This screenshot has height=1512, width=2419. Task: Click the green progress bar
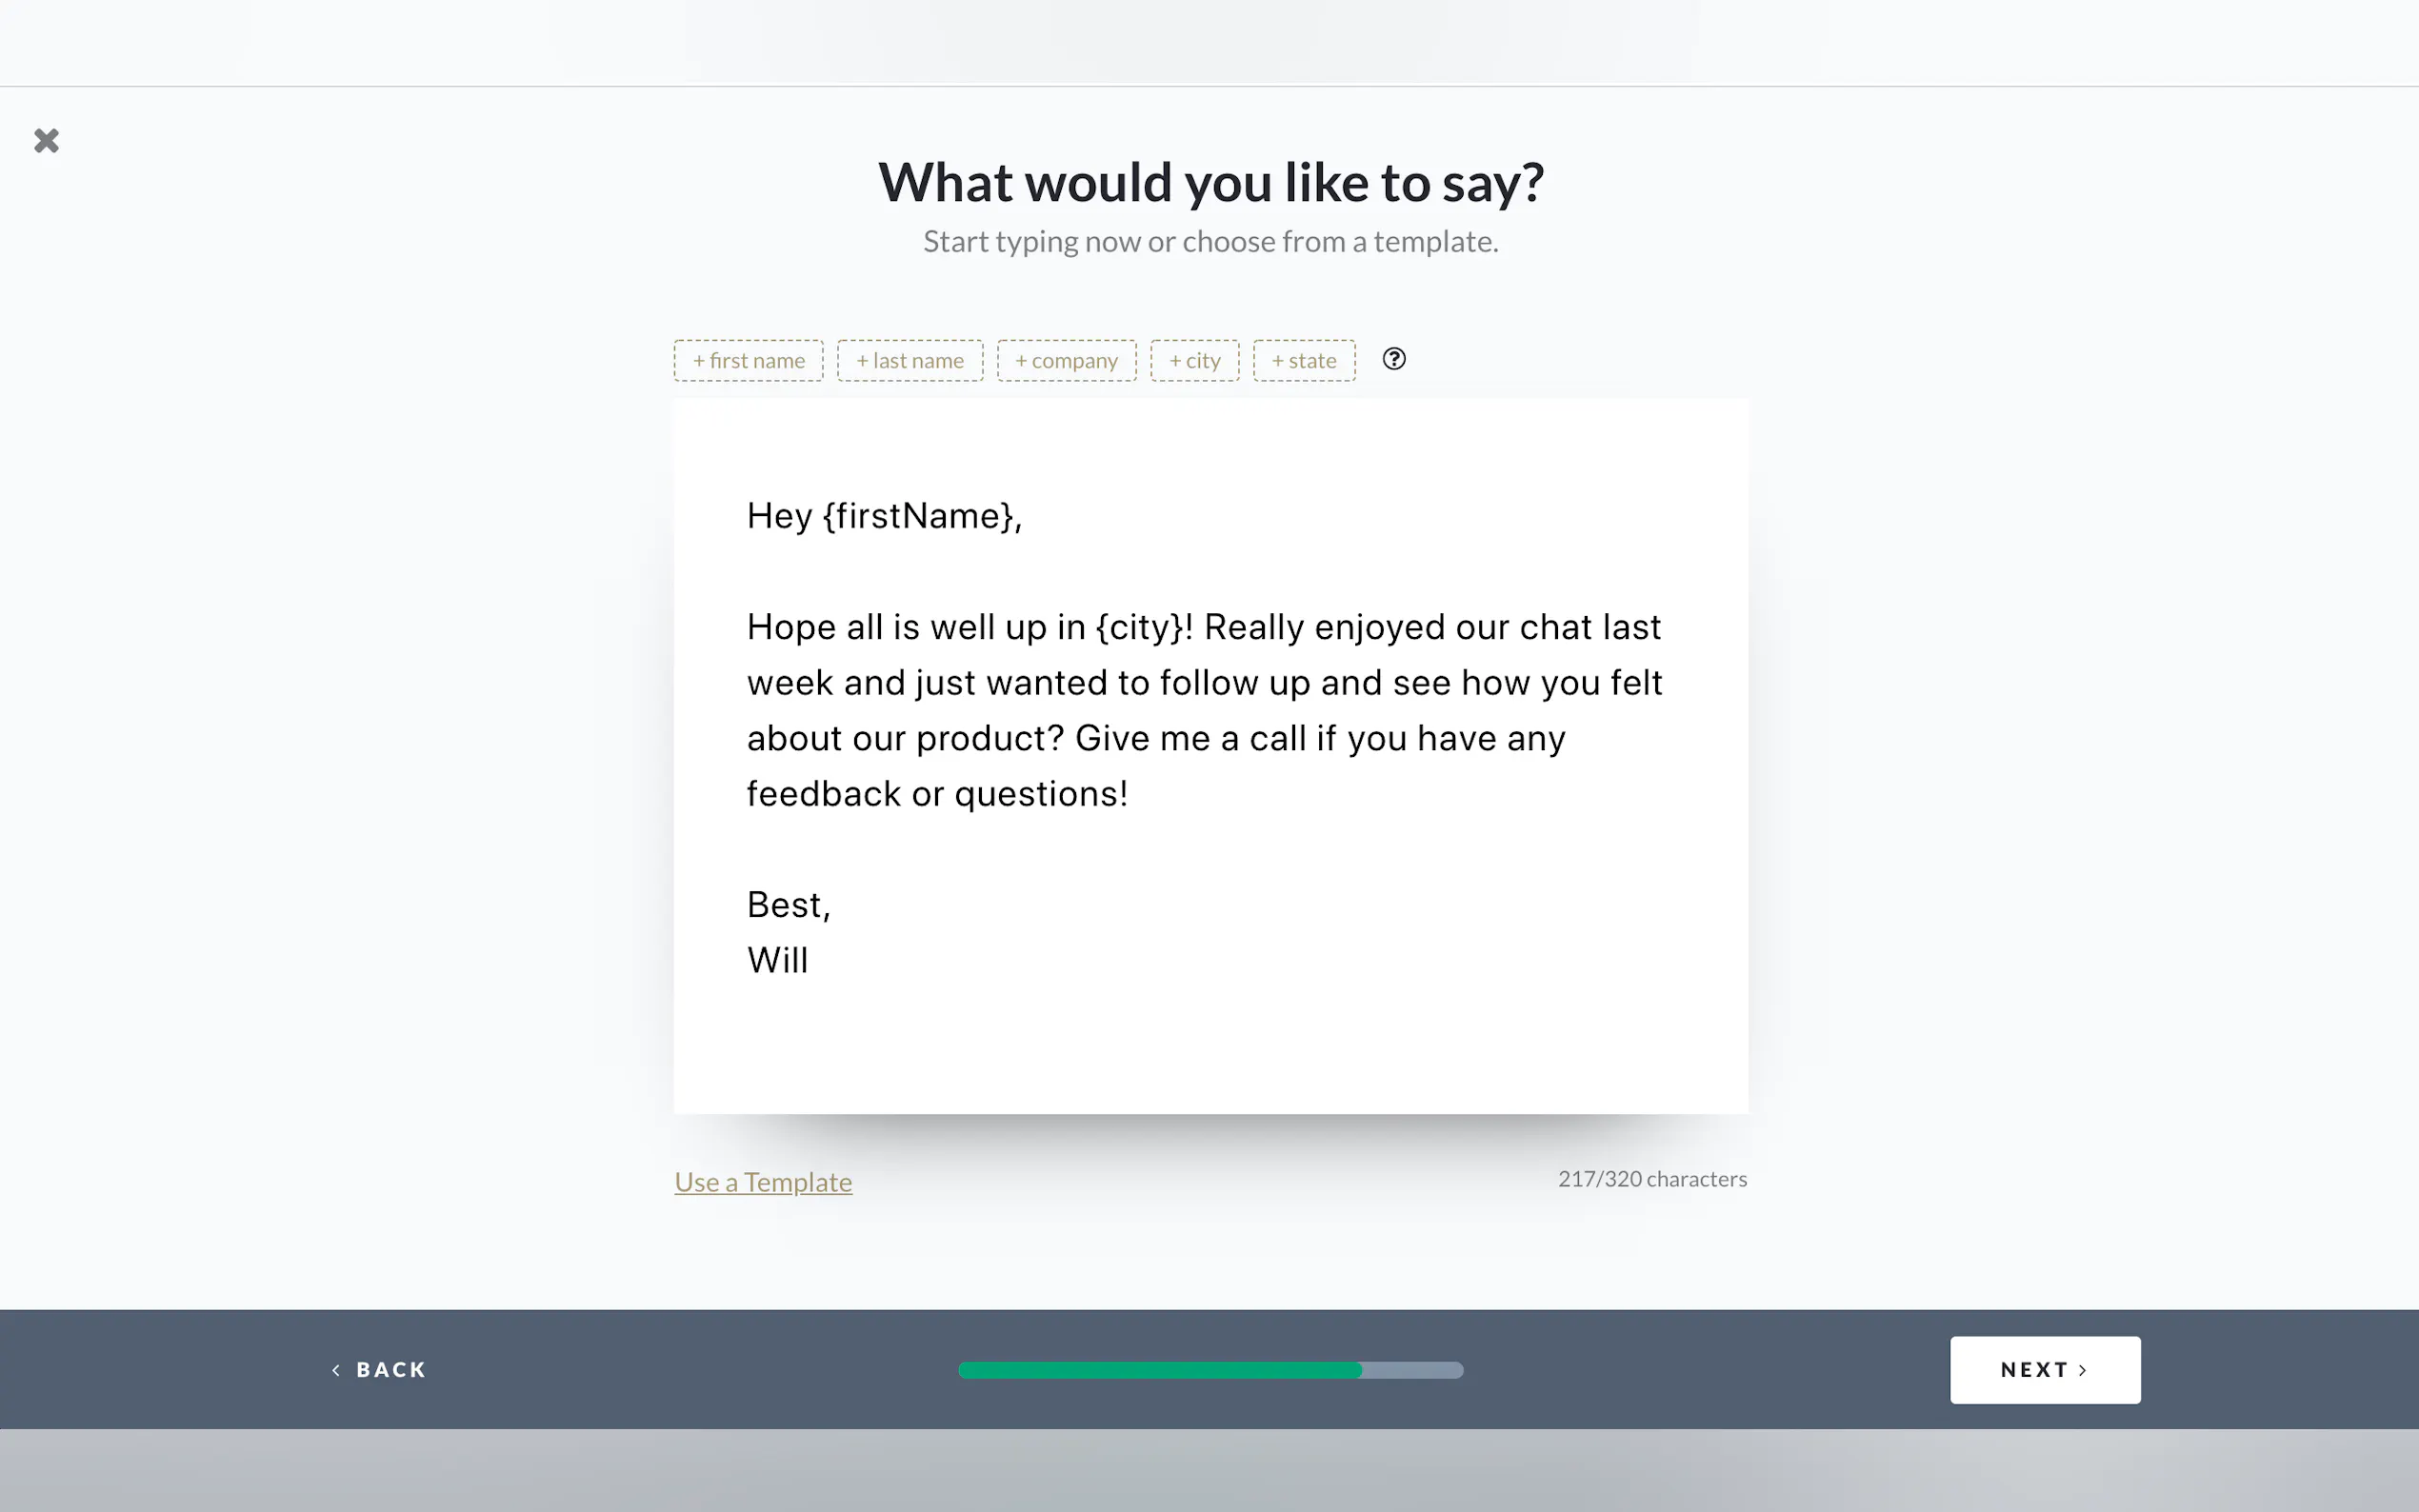point(1160,1370)
